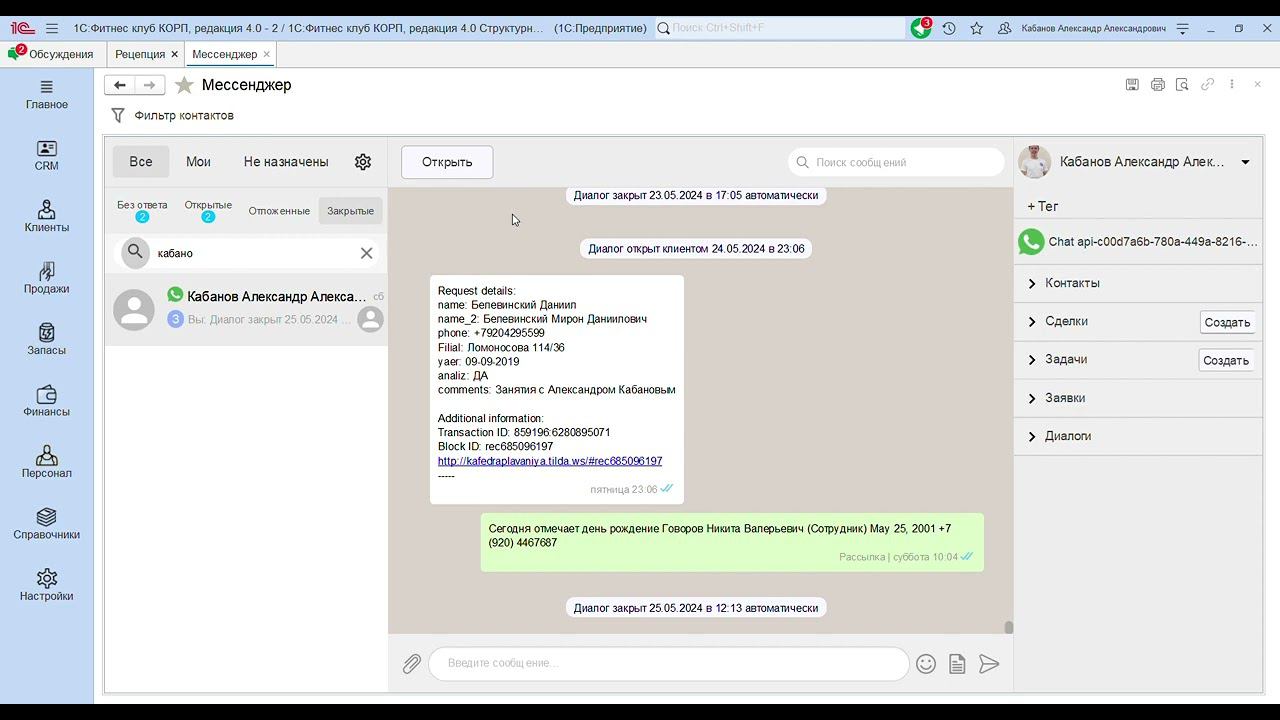
Task: Open the Главное section in sidebar
Action: (47, 95)
